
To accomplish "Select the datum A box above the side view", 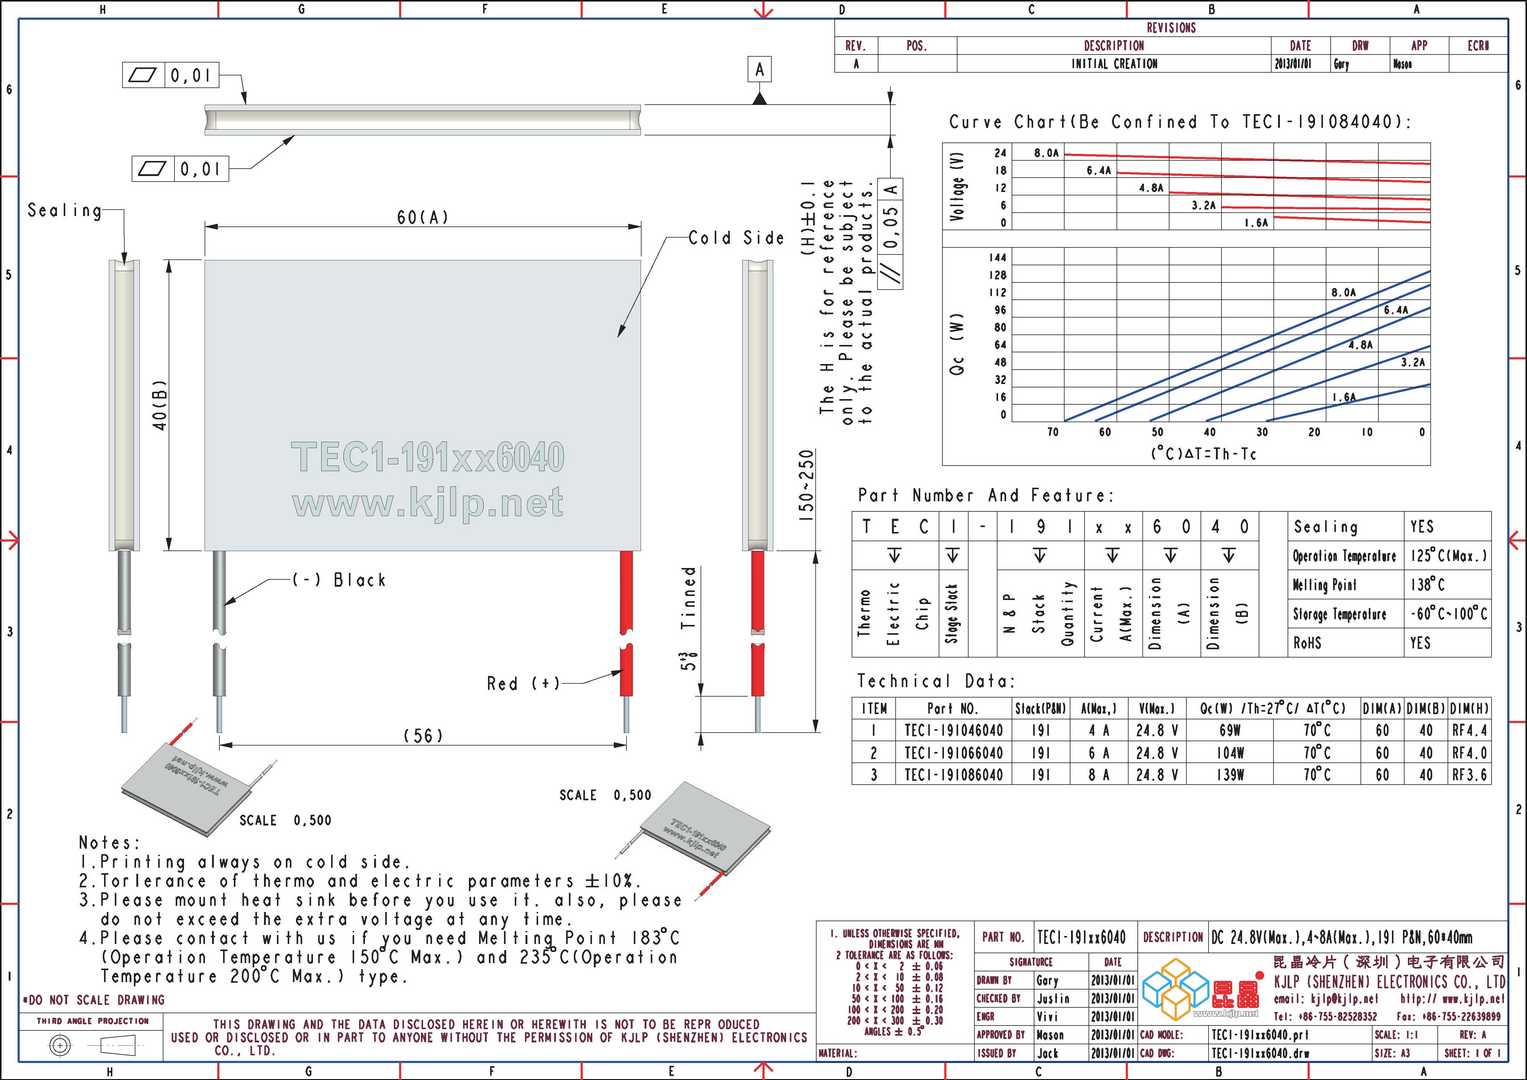I will coord(759,70).
